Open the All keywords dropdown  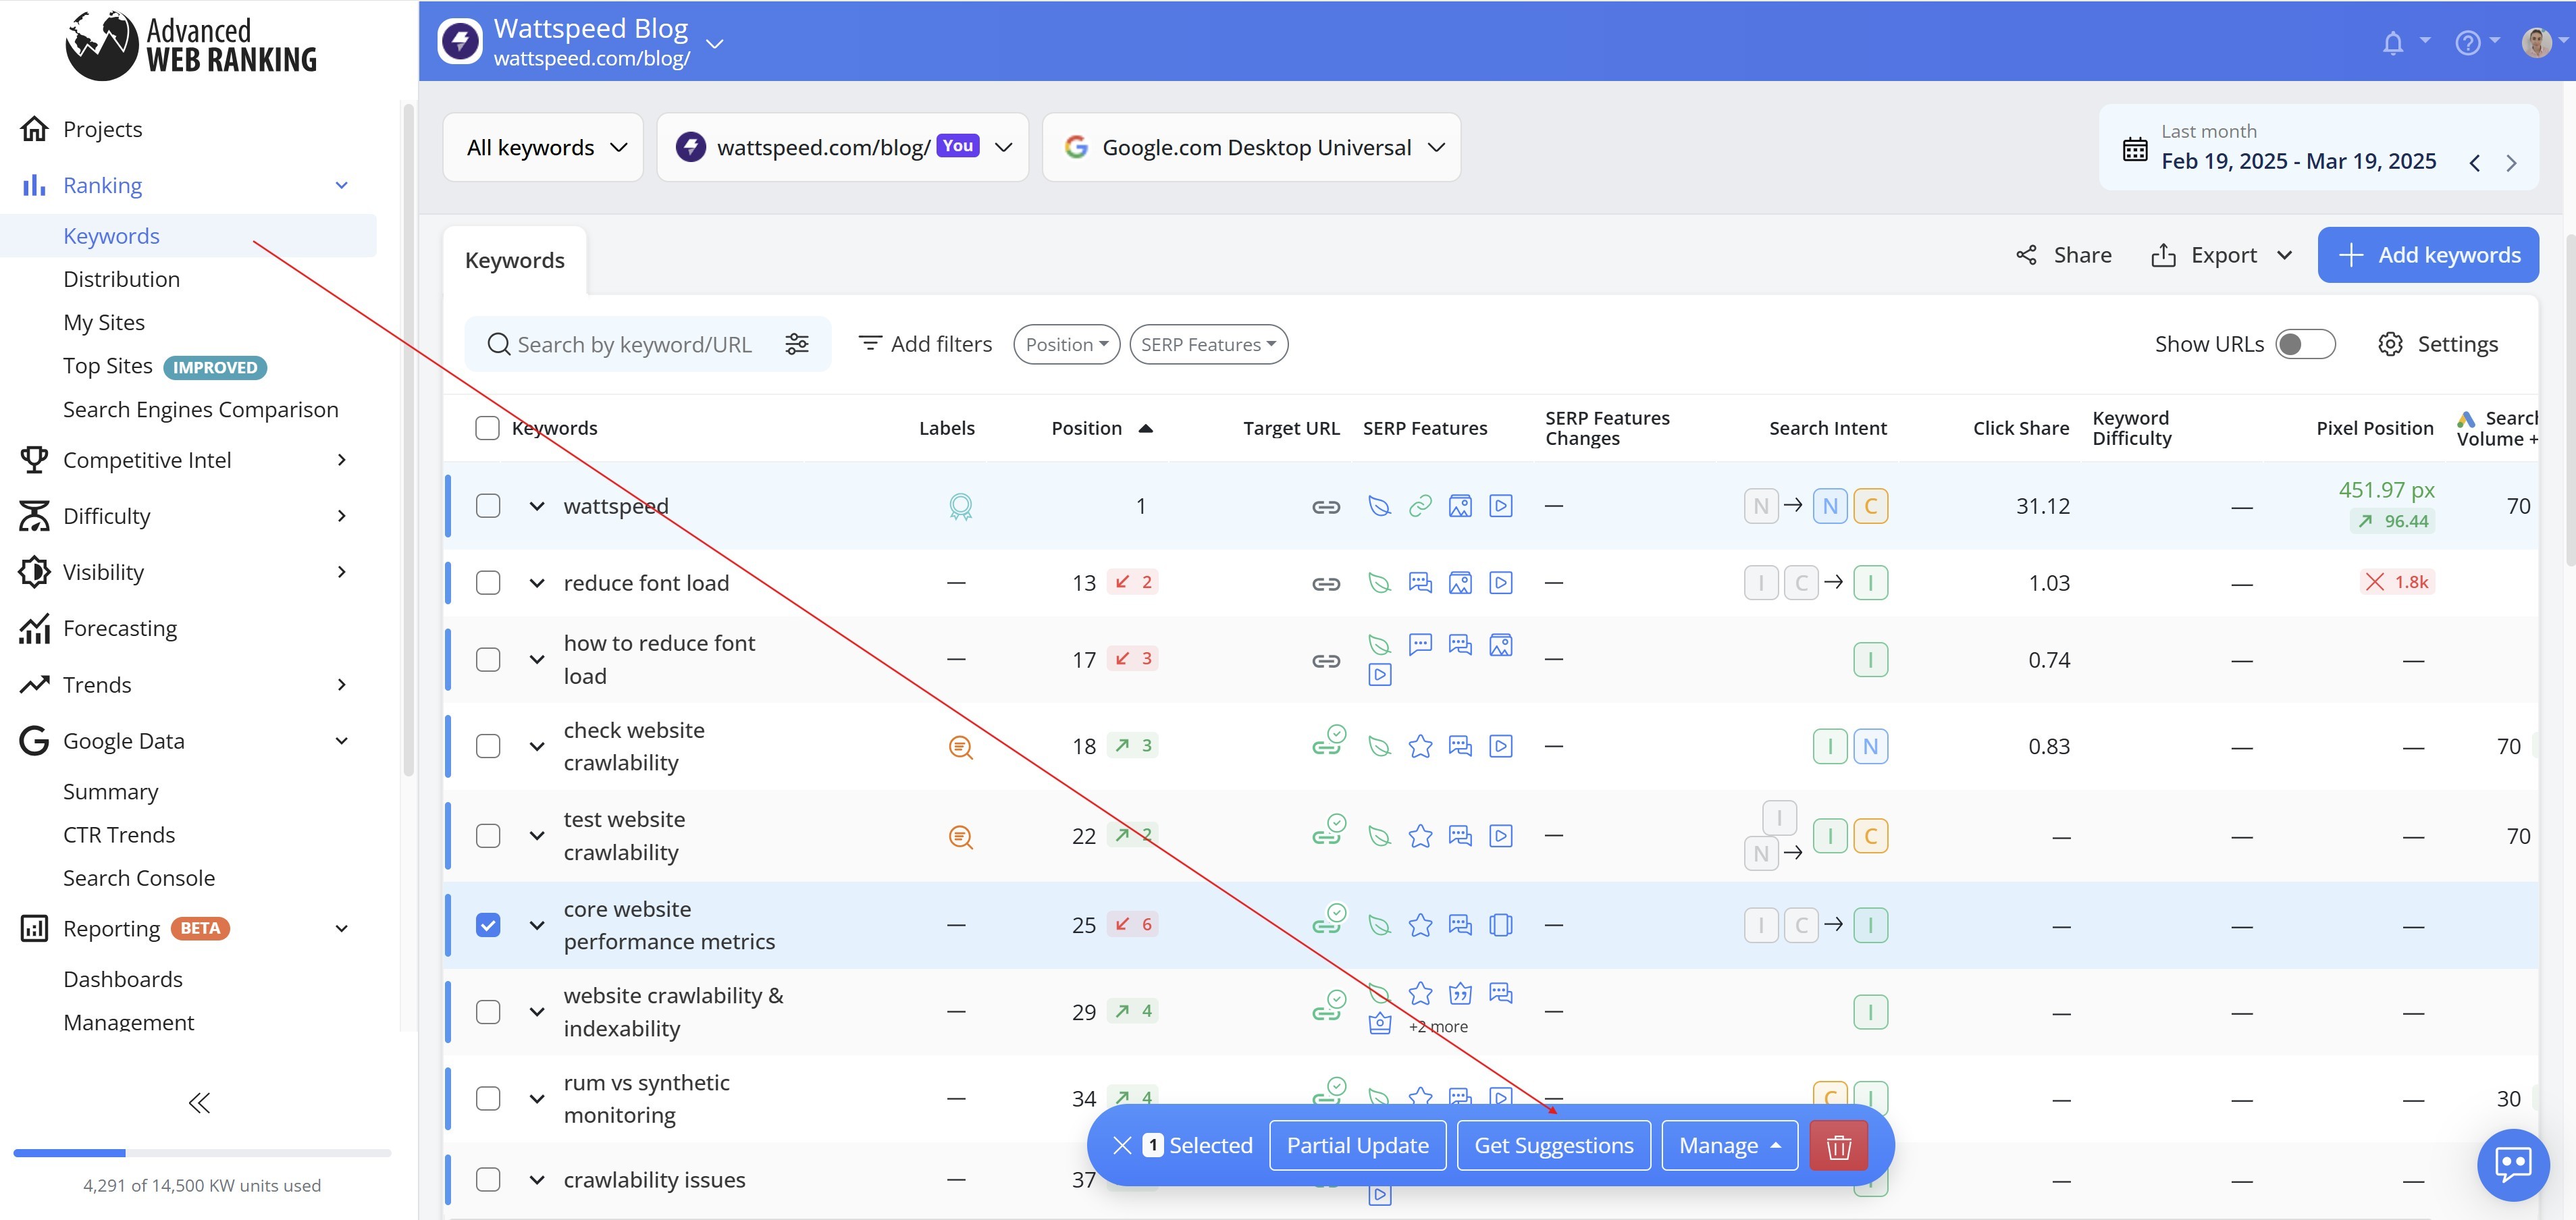tap(543, 147)
